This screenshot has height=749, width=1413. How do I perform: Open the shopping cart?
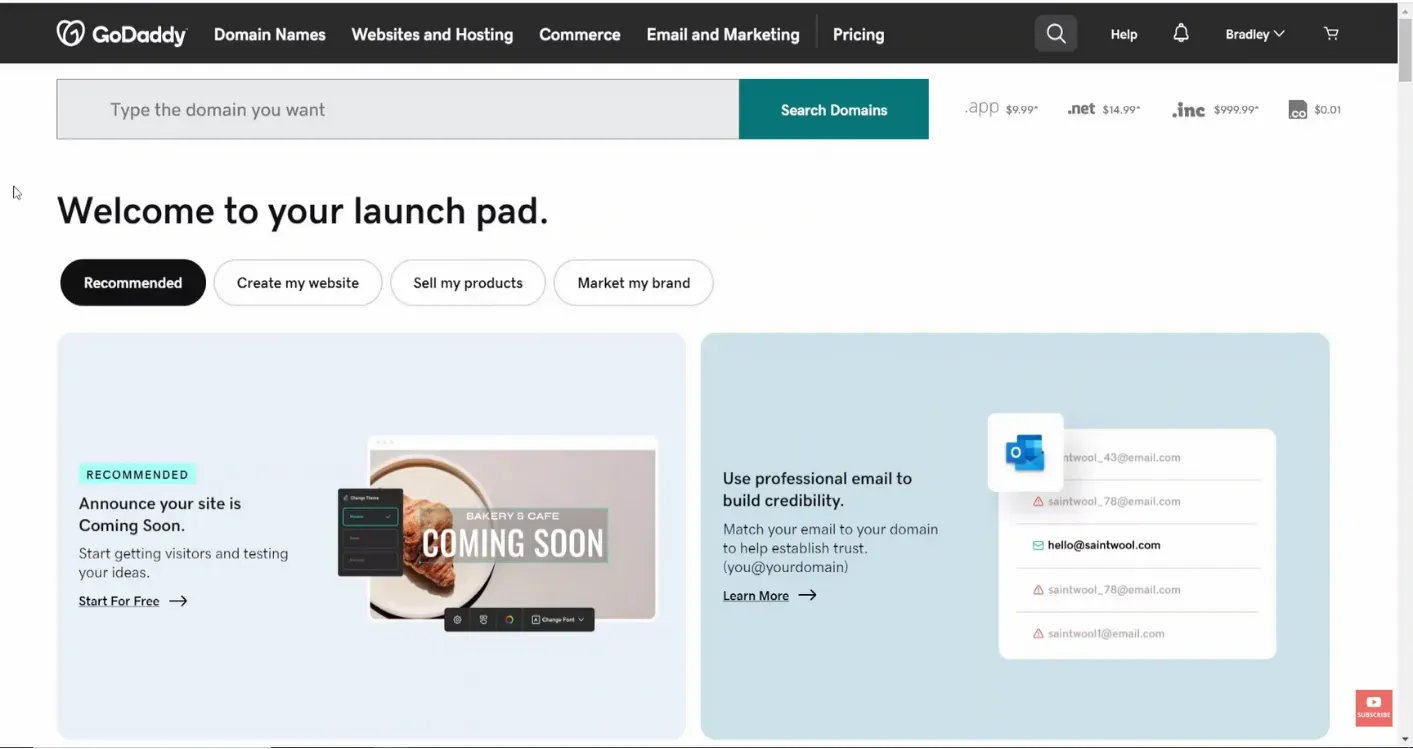point(1331,34)
